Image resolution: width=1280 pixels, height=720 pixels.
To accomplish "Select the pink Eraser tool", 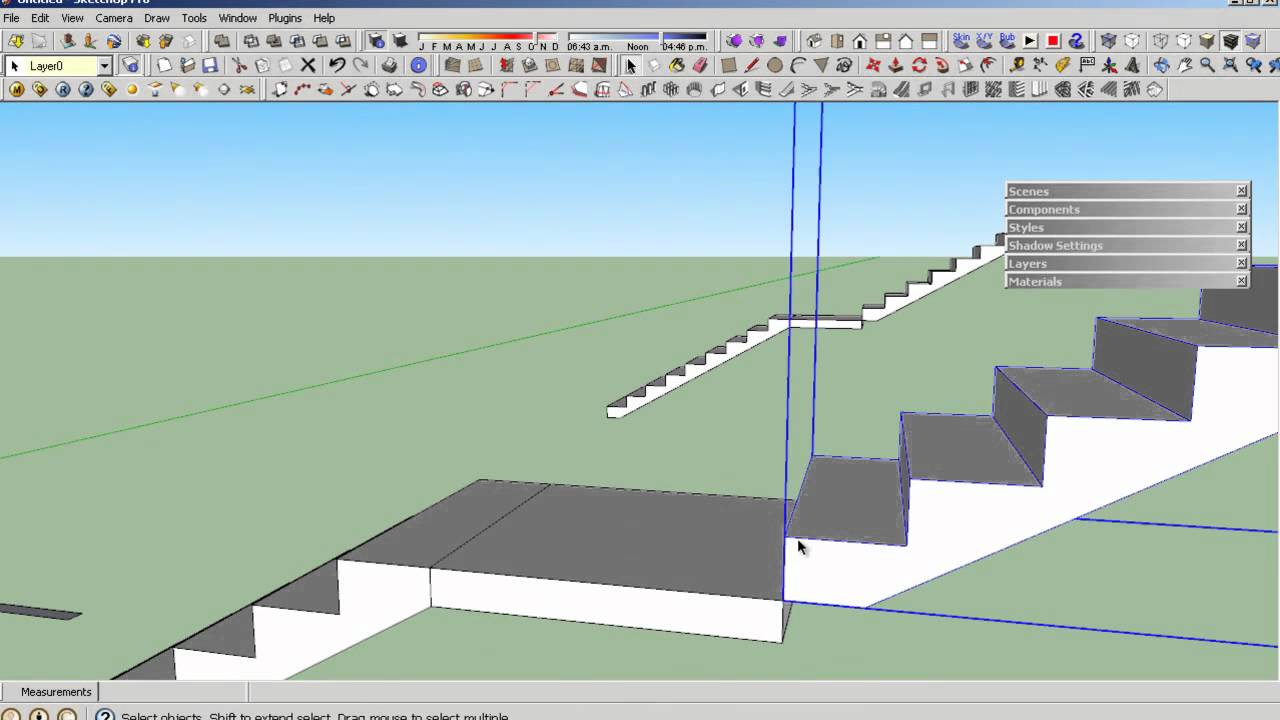I will (x=700, y=66).
